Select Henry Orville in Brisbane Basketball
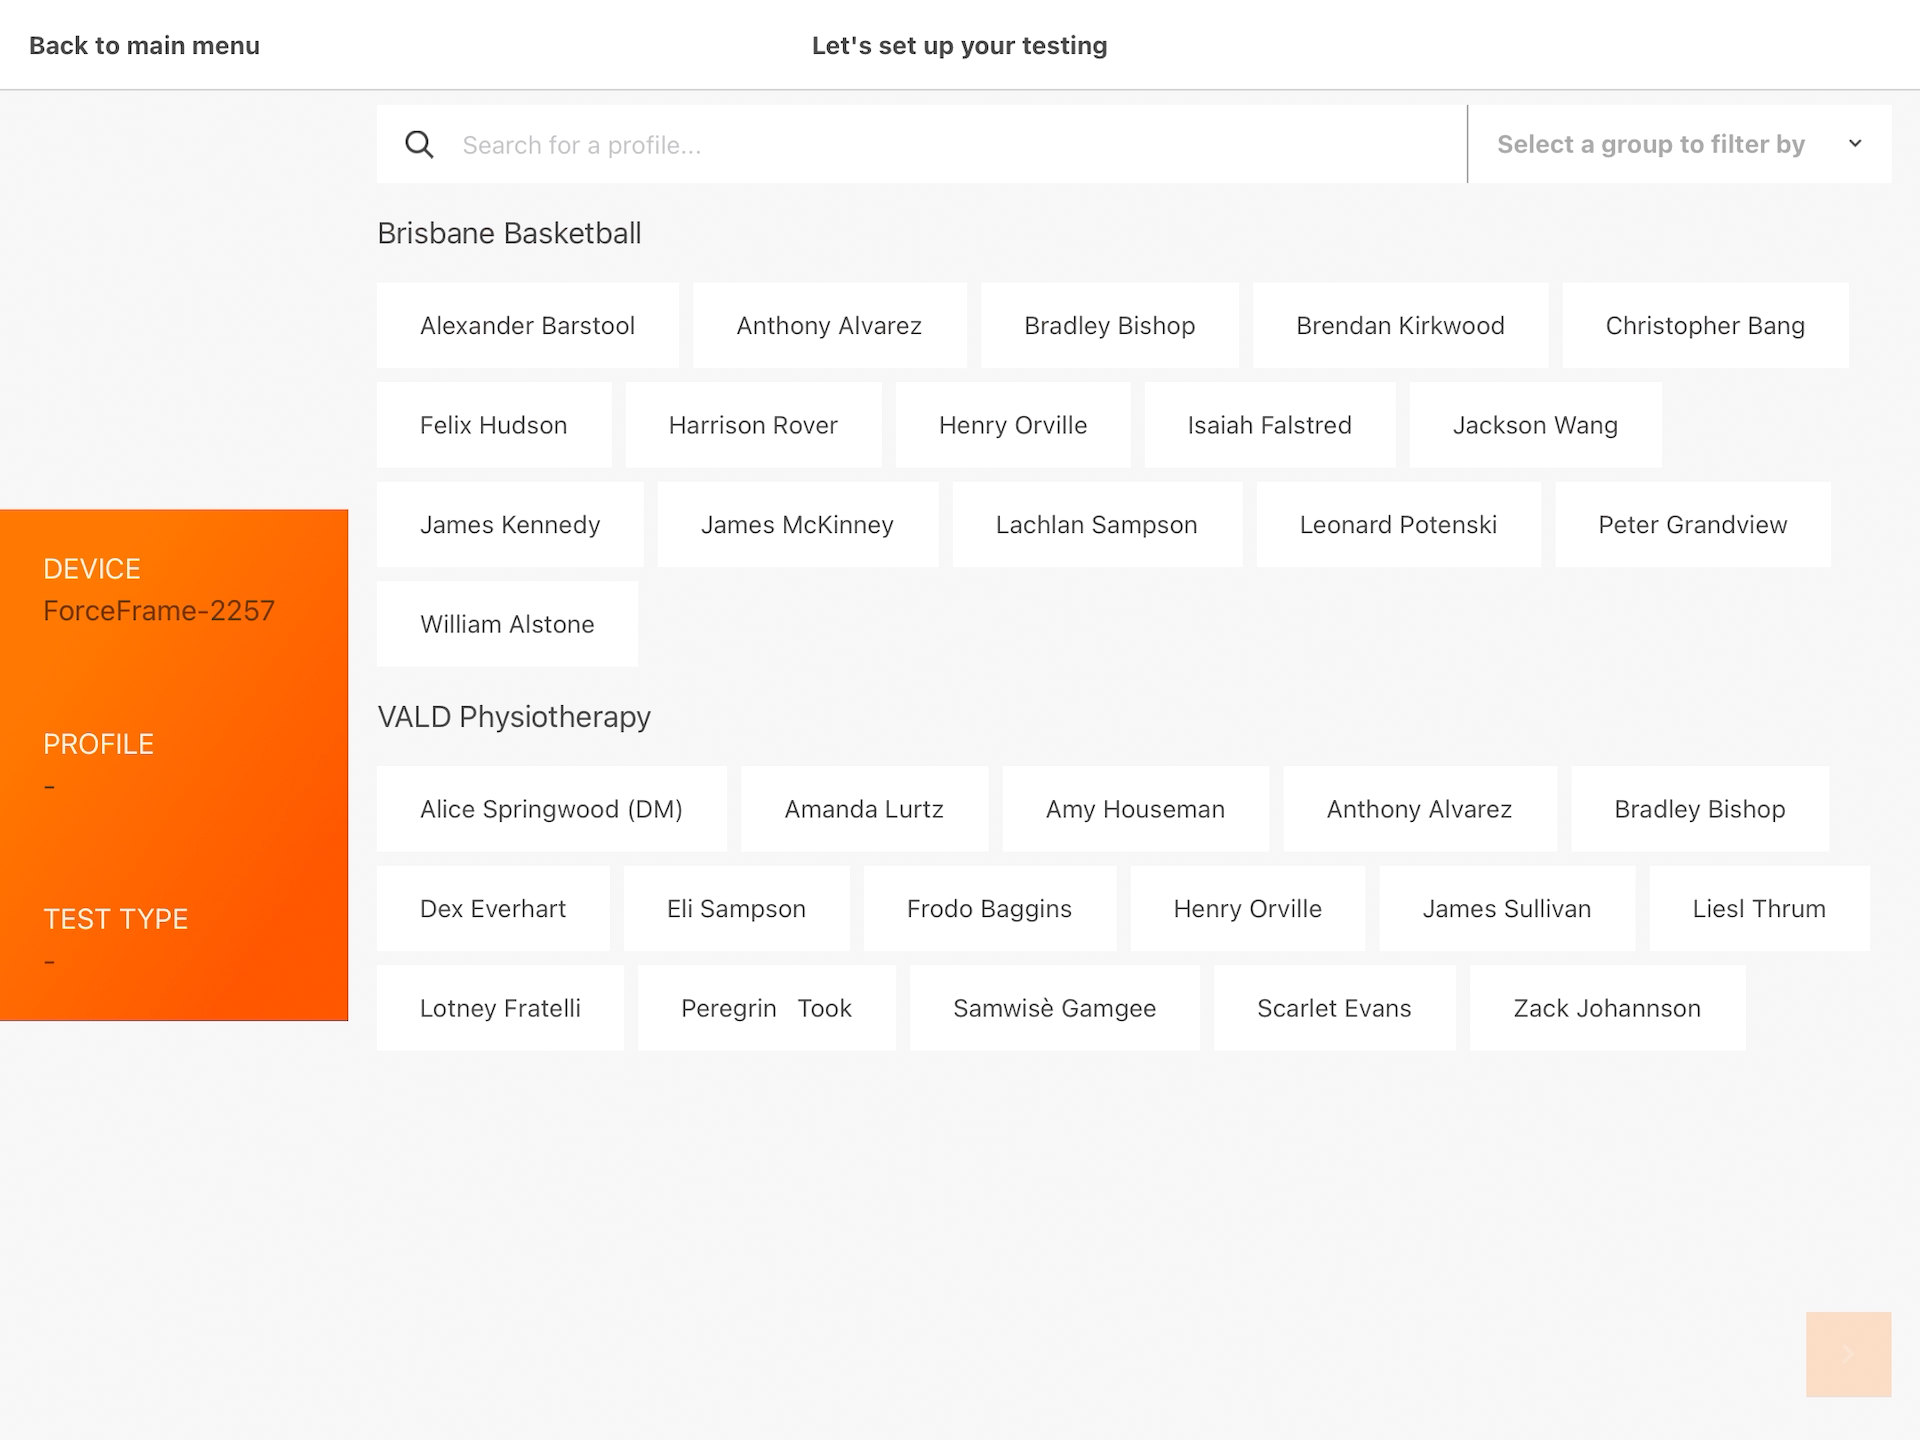Image resolution: width=1920 pixels, height=1440 pixels. point(1013,425)
